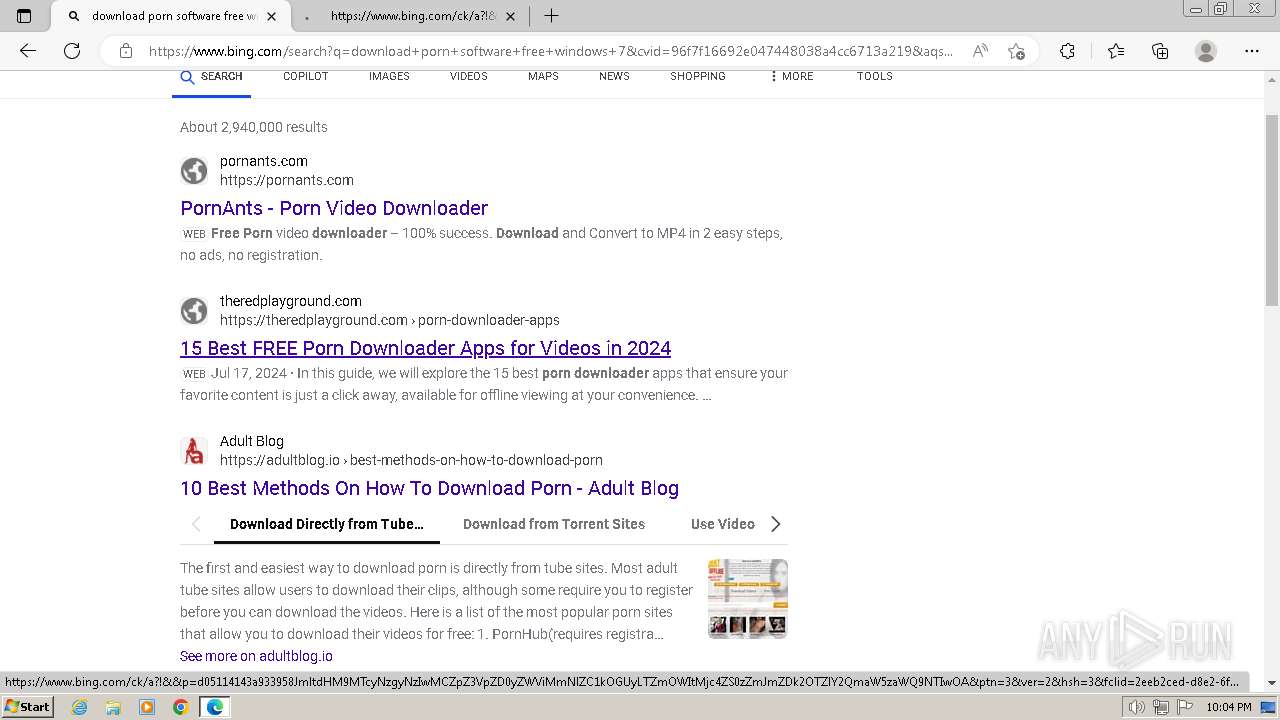Click the pornants.com globe favicon
The width and height of the screenshot is (1280, 720).
[x=194, y=171]
